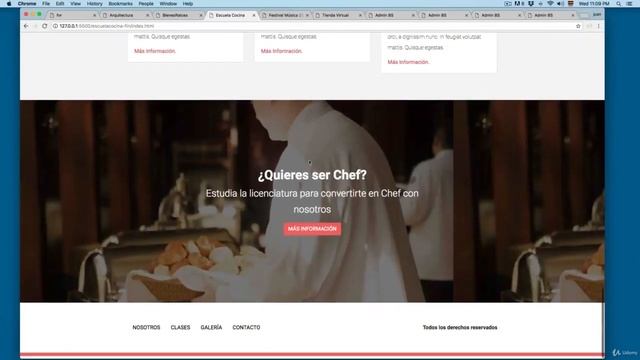
Task: Open Chrome's three-dot menu
Action: 599,26
